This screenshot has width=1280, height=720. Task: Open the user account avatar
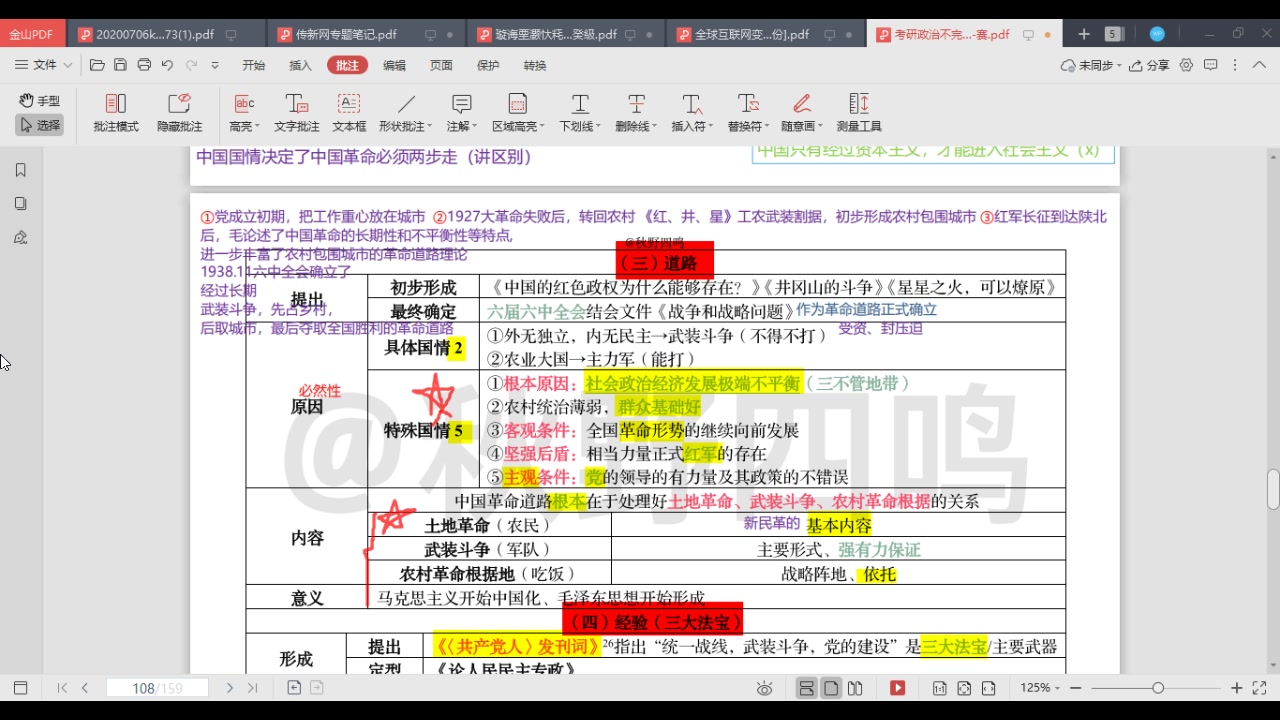(1157, 34)
